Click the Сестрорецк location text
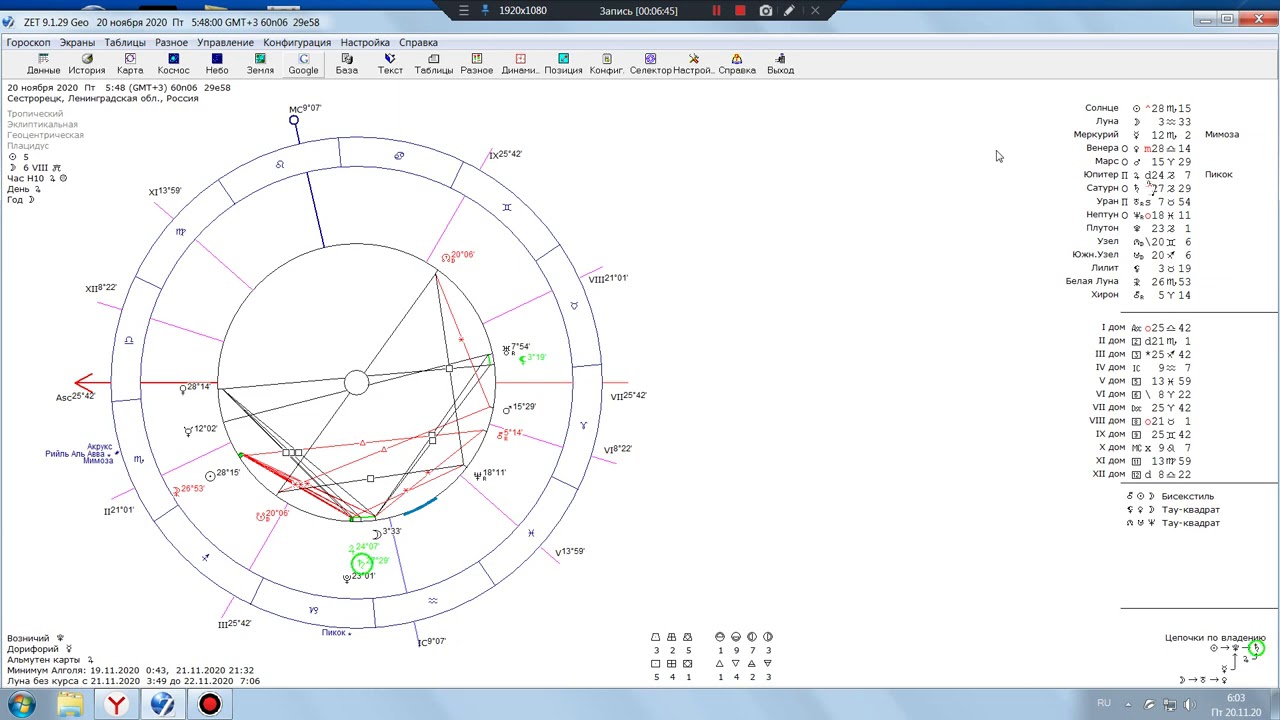 coord(103,98)
